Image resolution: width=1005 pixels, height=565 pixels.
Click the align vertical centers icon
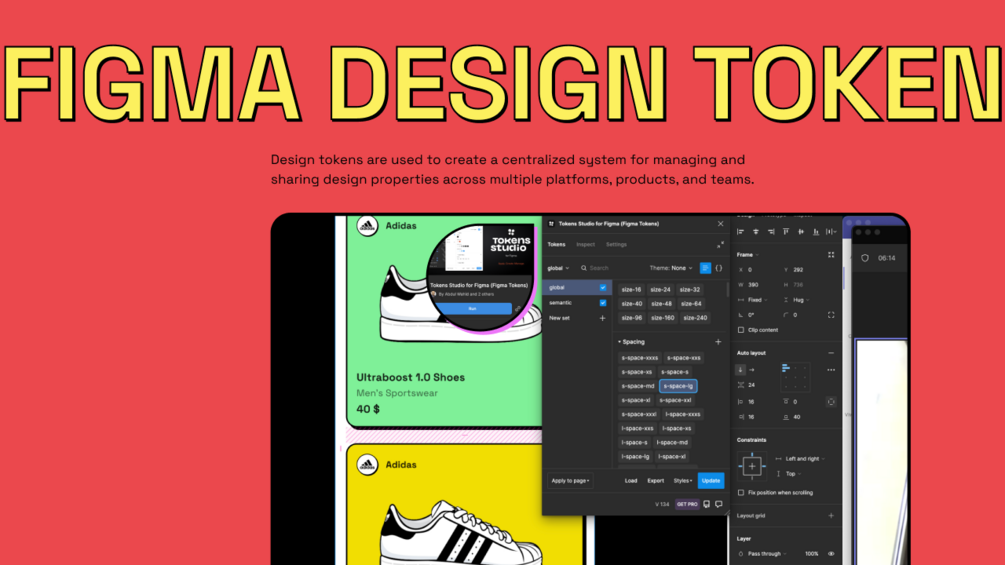click(801, 232)
